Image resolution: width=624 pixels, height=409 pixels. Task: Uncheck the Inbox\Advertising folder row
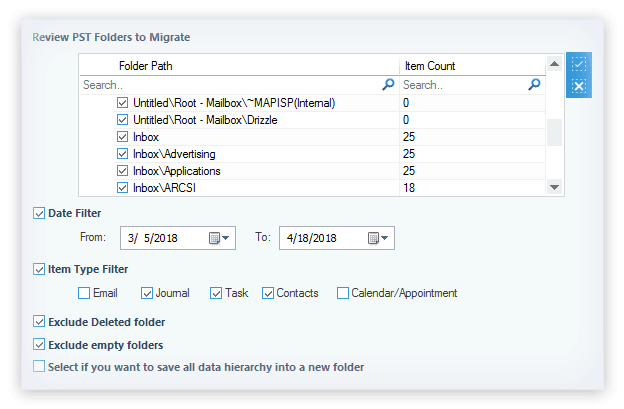(x=123, y=154)
